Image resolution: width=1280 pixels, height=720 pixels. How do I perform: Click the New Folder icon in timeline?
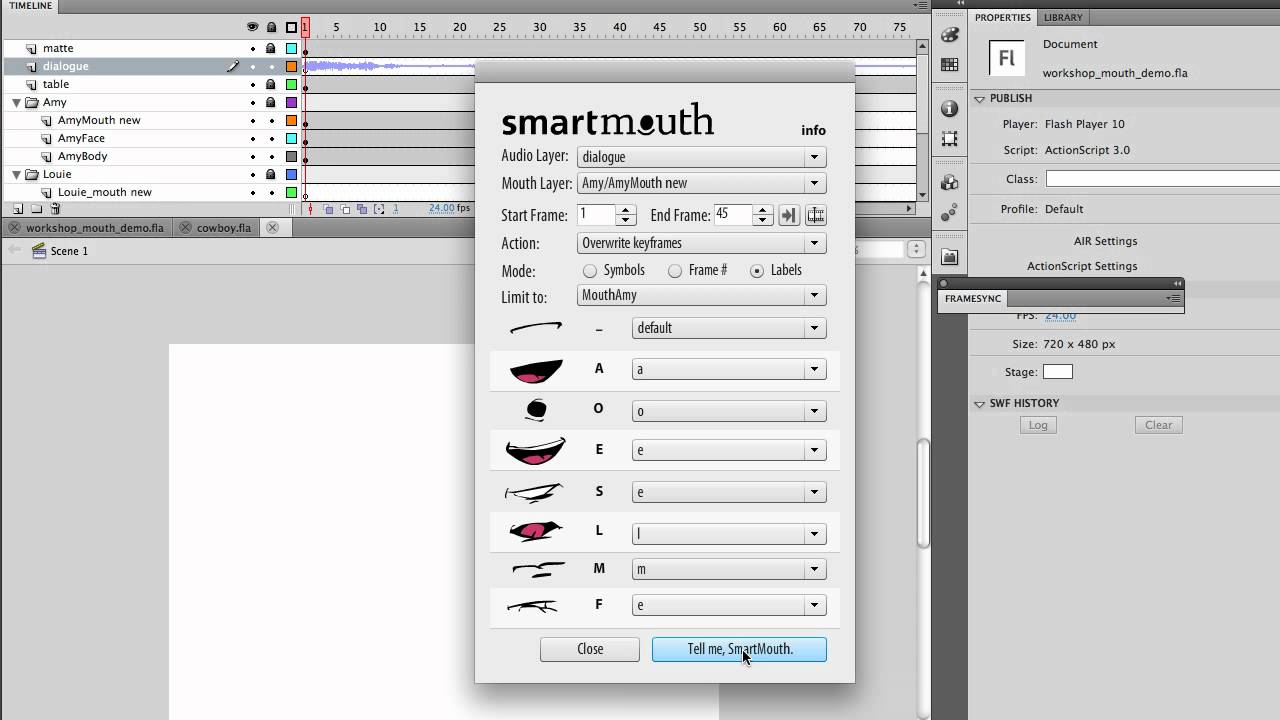coord(36,209)
